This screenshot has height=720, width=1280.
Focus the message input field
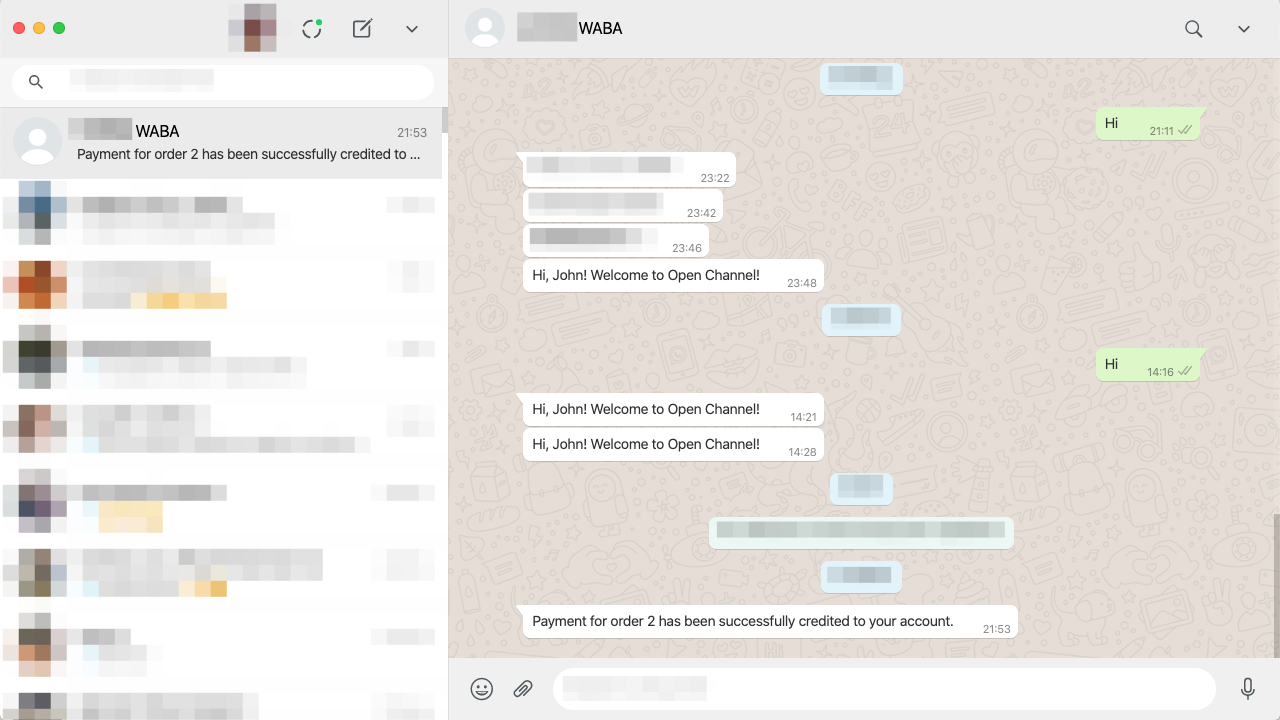(x=884, y=689)
